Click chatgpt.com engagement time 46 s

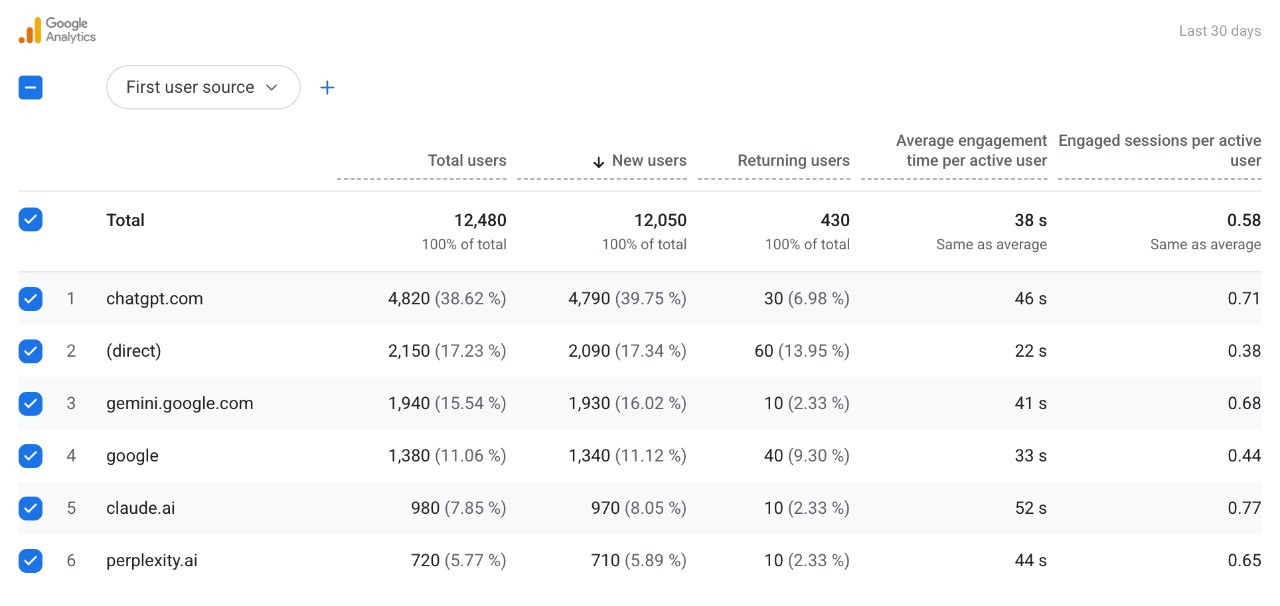coord(1031,298)
